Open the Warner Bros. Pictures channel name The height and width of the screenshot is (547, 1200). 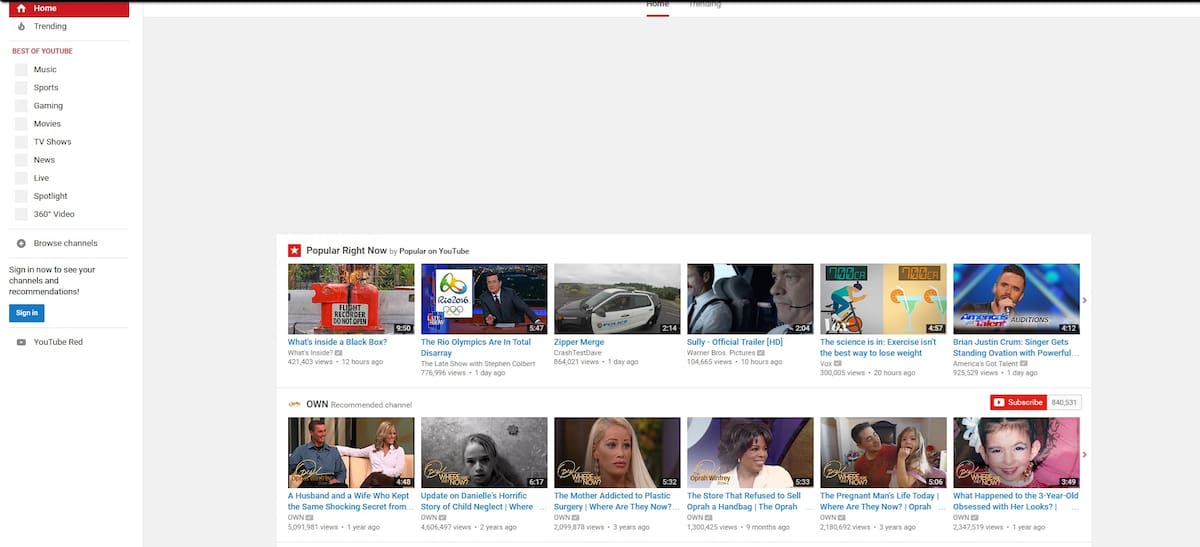pos(721,353)
